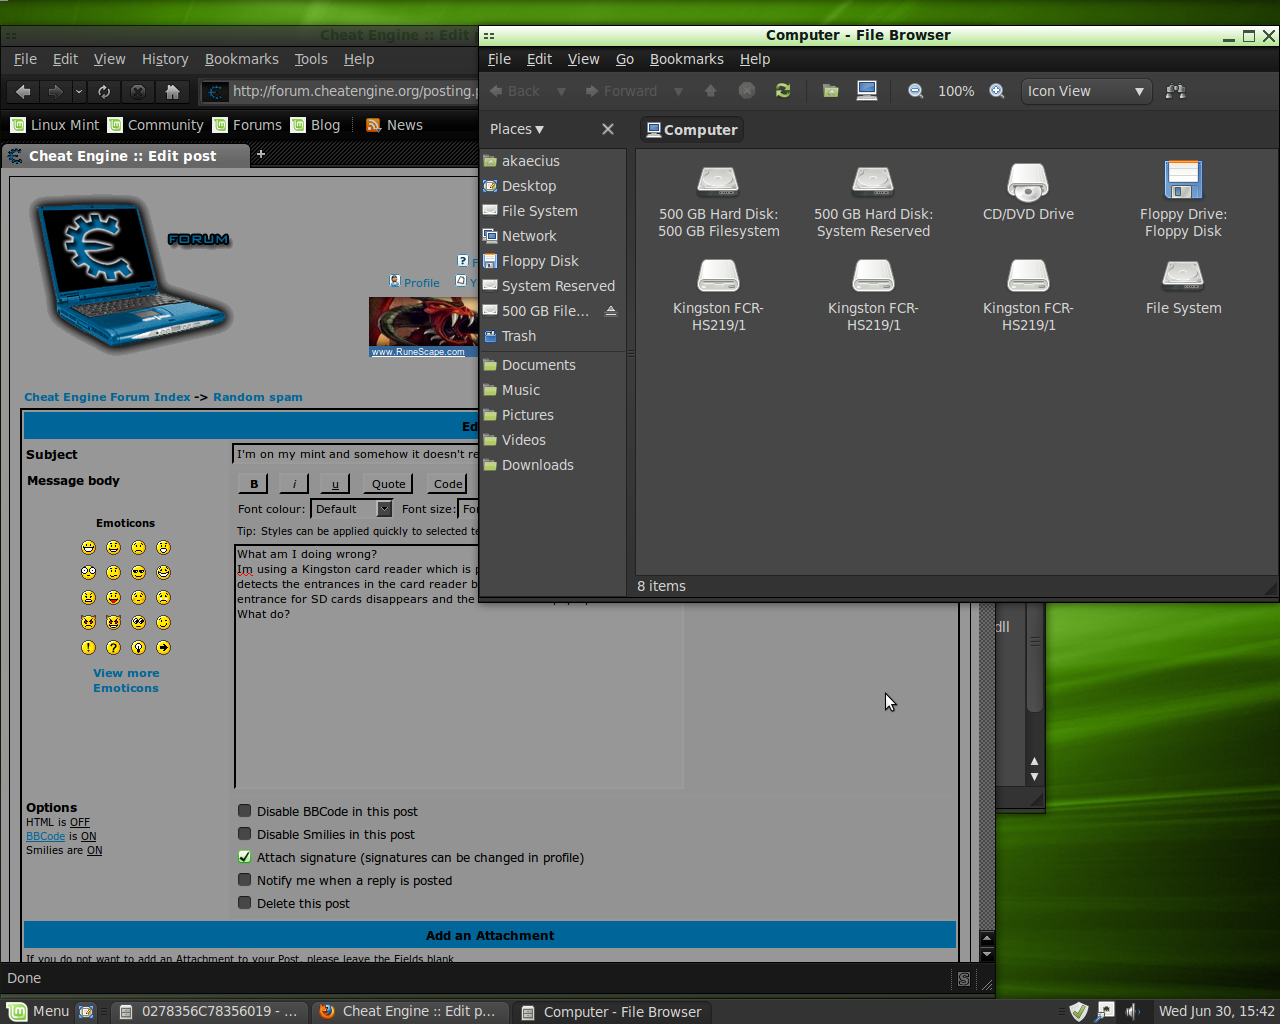The height and width of the screenshot is (1024, 1280).
Task: Switch to Computer - File Browser taskbar entry
Action: pos(612,1012)
